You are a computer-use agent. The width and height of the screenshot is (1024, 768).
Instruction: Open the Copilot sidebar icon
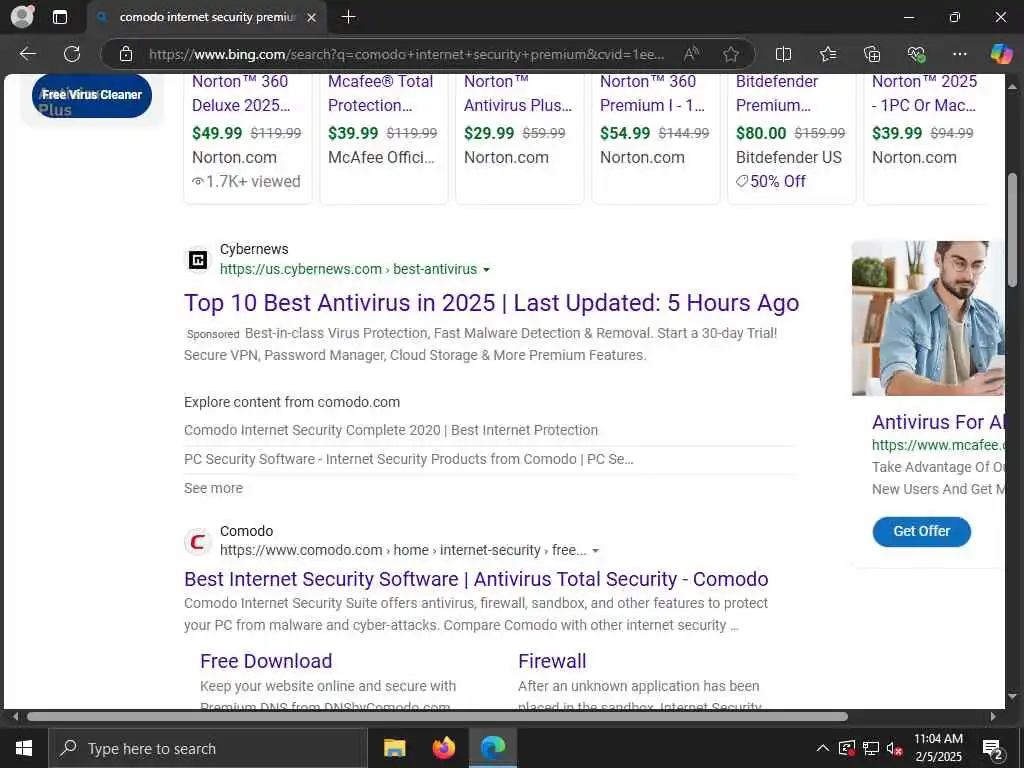tap(1001, 54)
